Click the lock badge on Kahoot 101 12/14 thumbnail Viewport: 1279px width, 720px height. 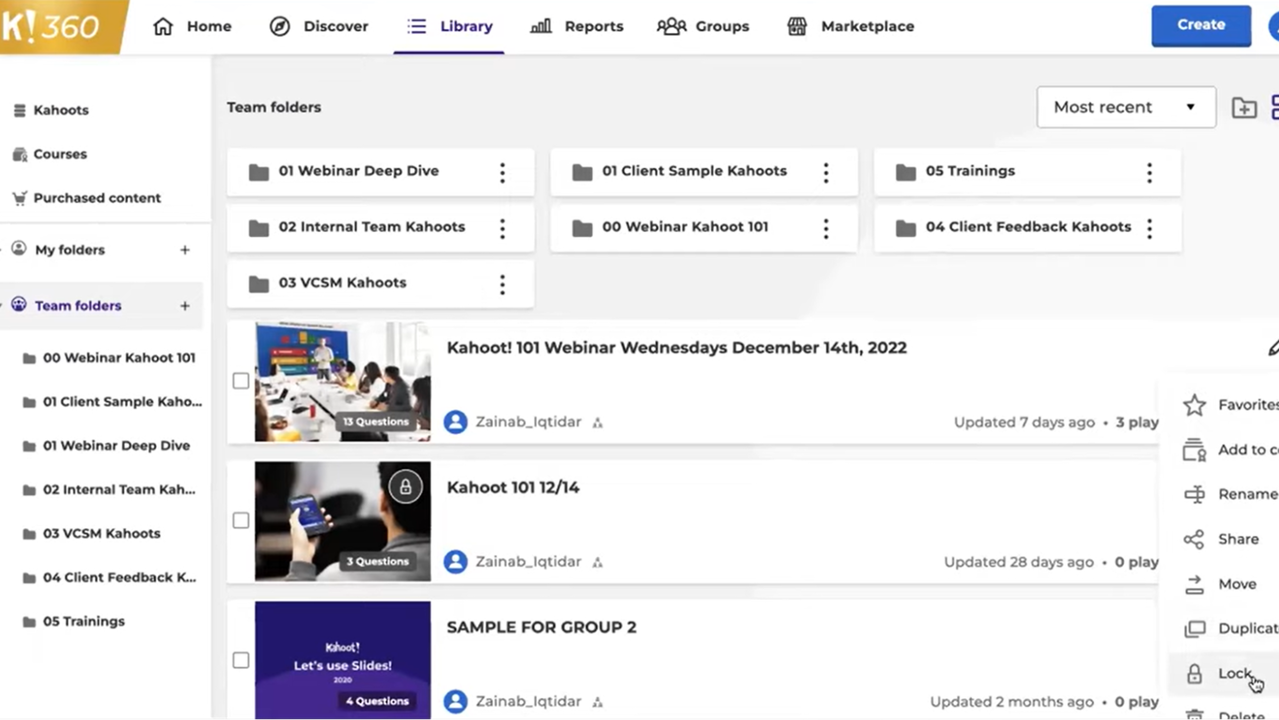tap(405, 487)
